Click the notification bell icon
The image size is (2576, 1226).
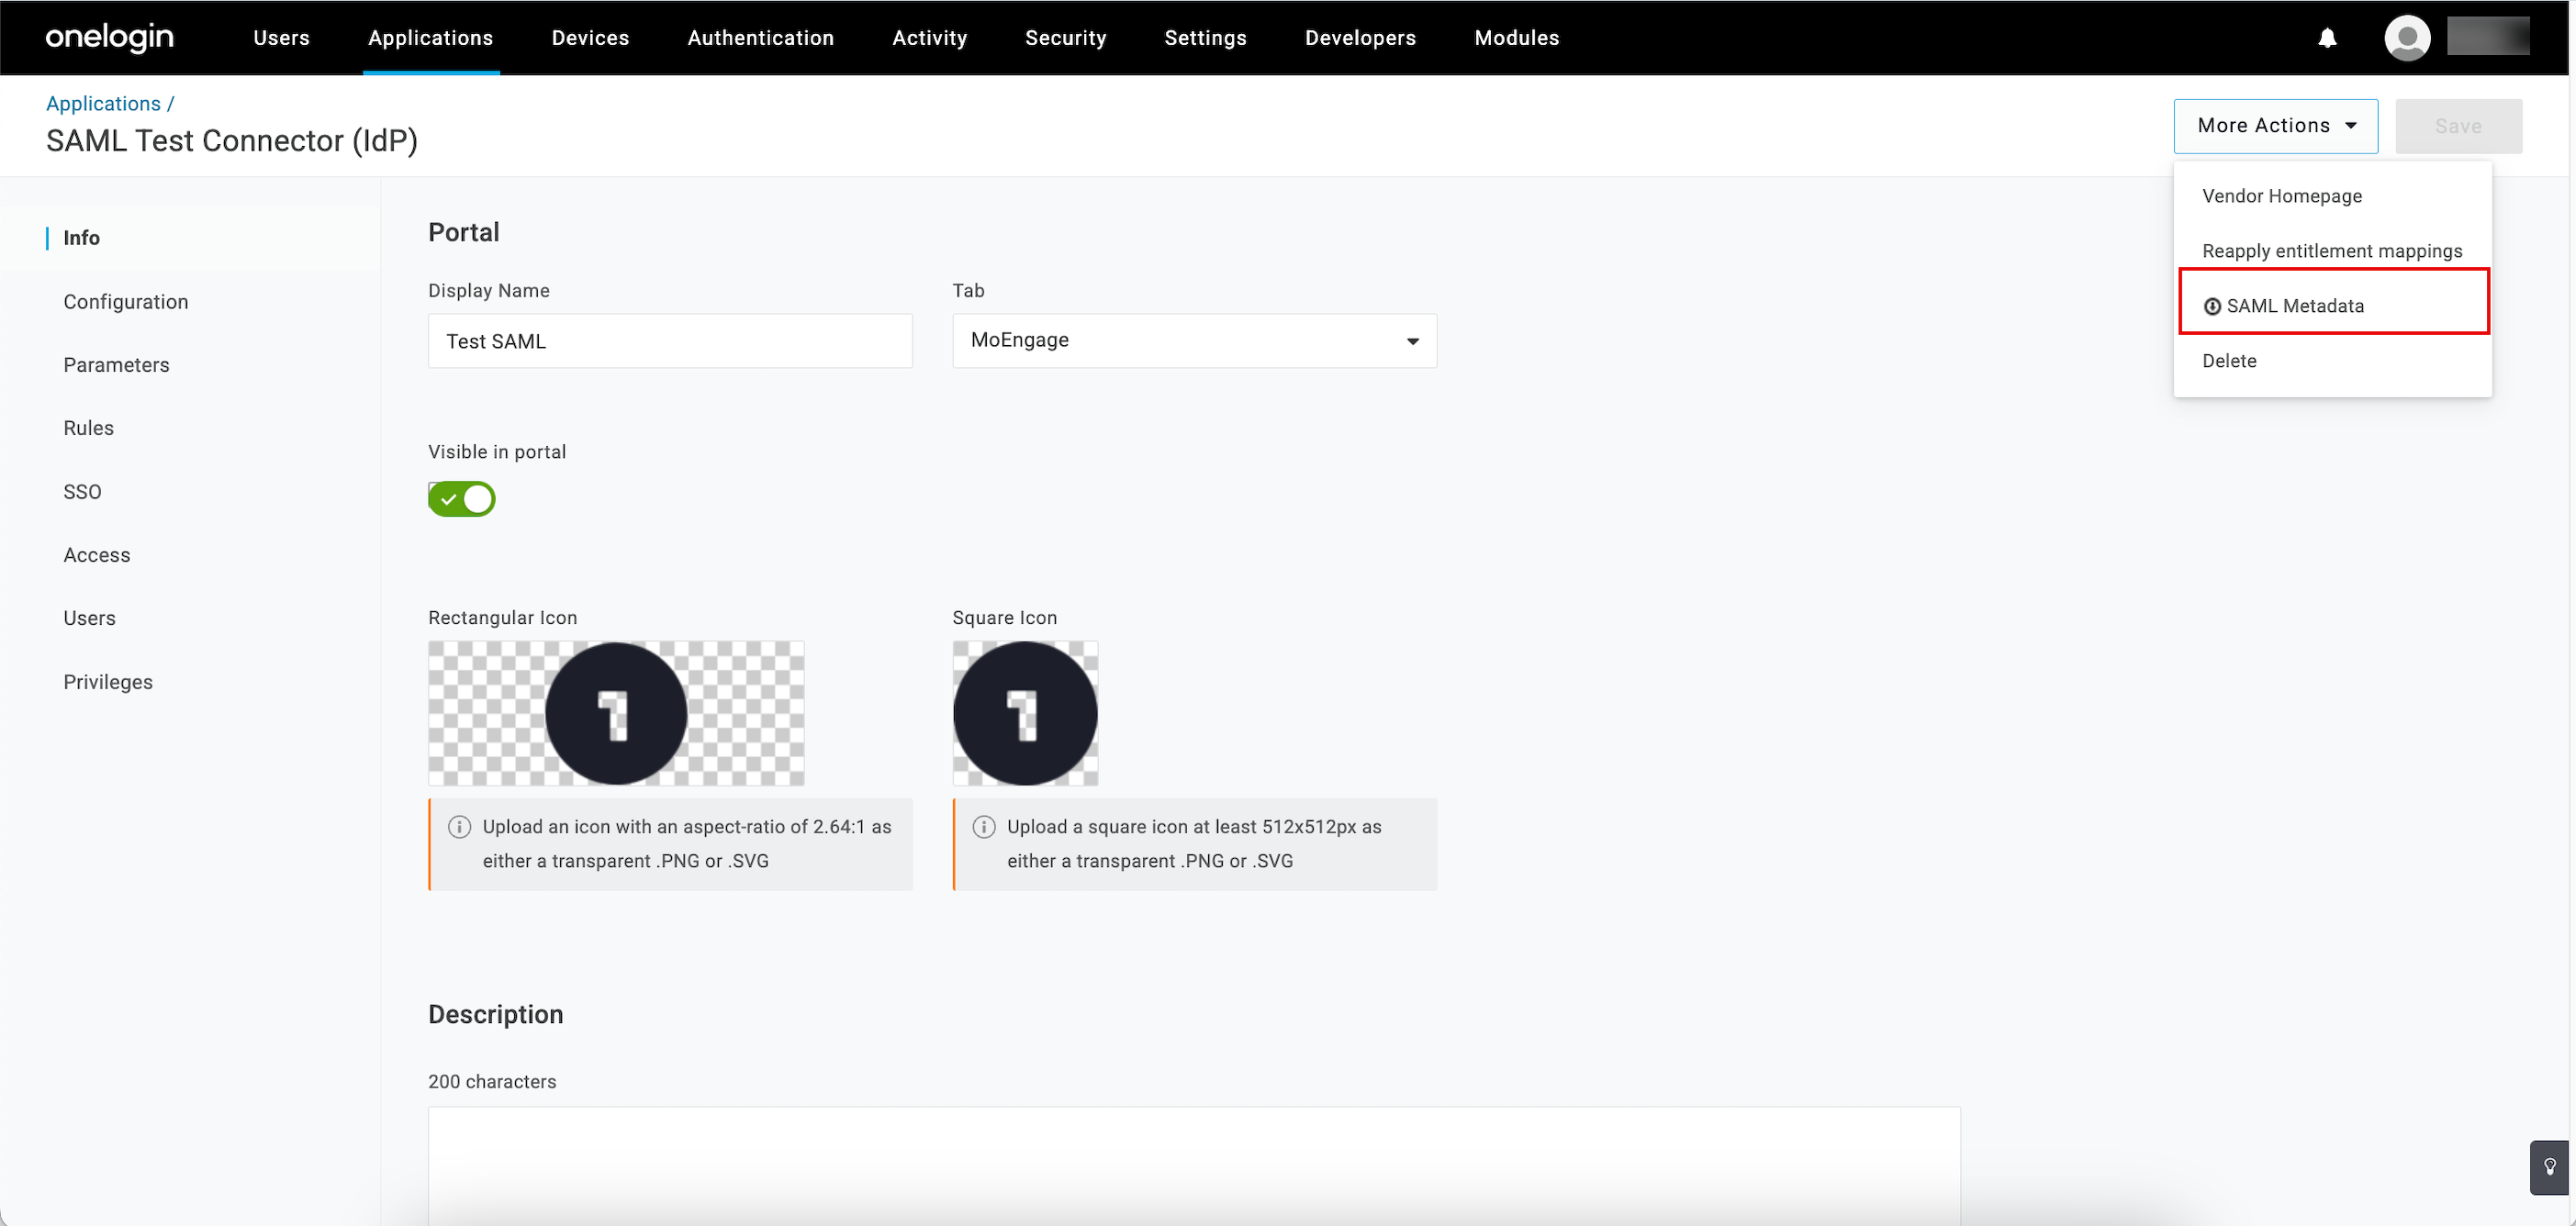click(2327, 38)
